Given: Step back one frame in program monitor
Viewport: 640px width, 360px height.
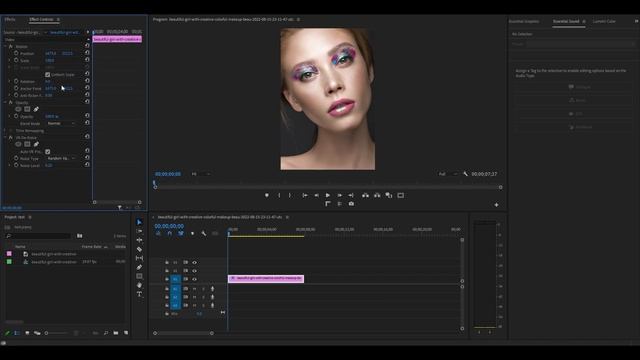Looking at the screenshot, I should click(316, 196).
